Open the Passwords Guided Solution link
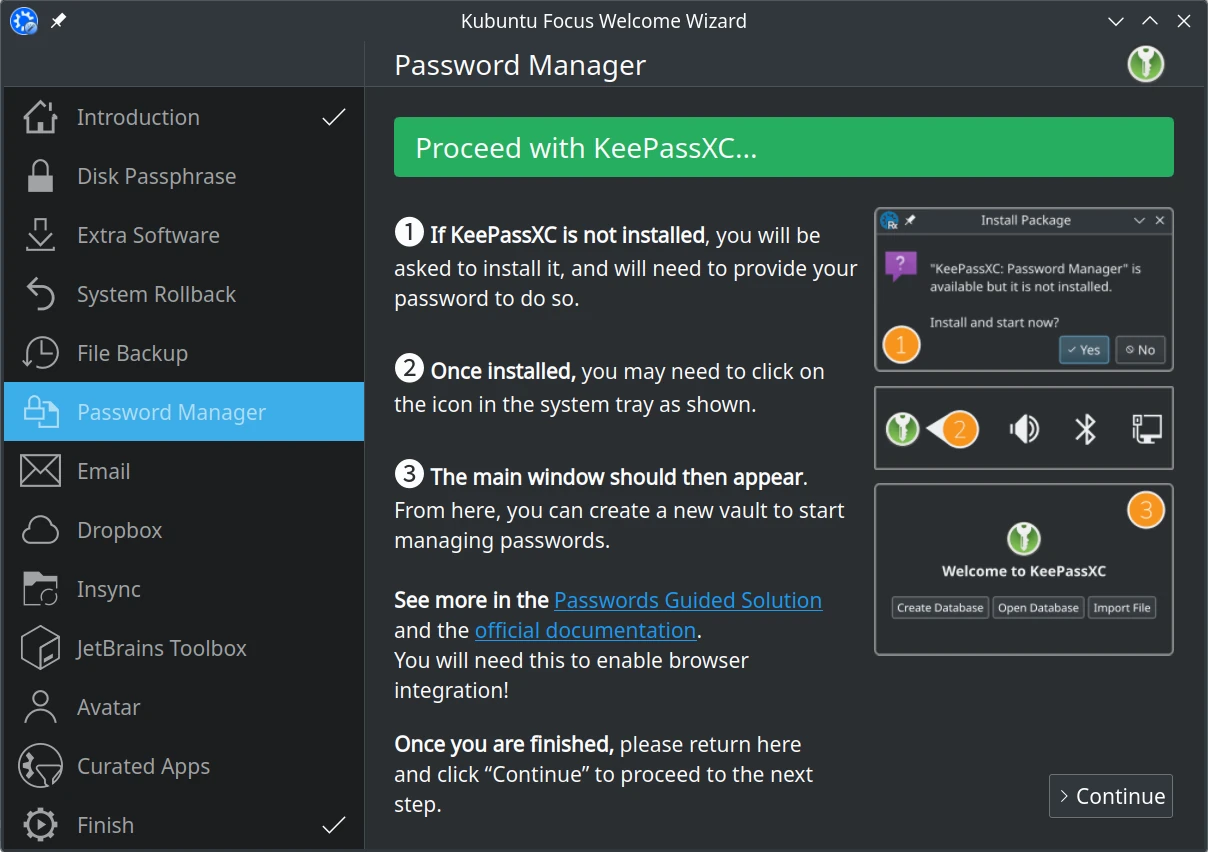 (x=687, y=600)
